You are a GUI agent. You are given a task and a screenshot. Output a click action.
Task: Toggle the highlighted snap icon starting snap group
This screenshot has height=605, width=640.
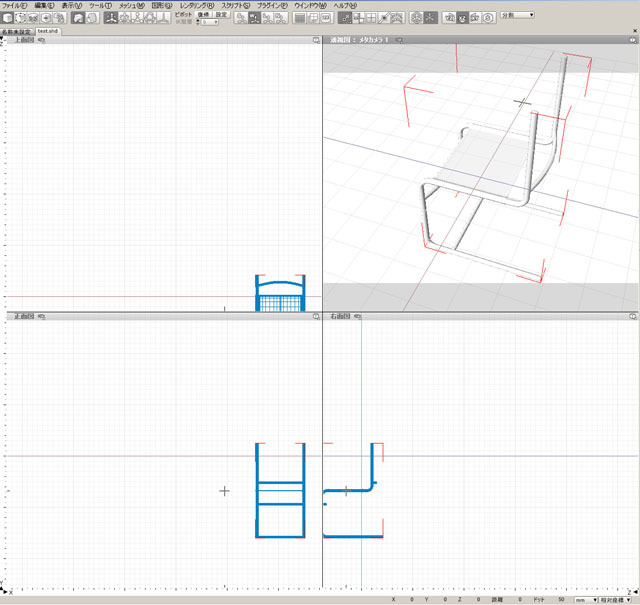pyautogui.click(x=345, y=18)
